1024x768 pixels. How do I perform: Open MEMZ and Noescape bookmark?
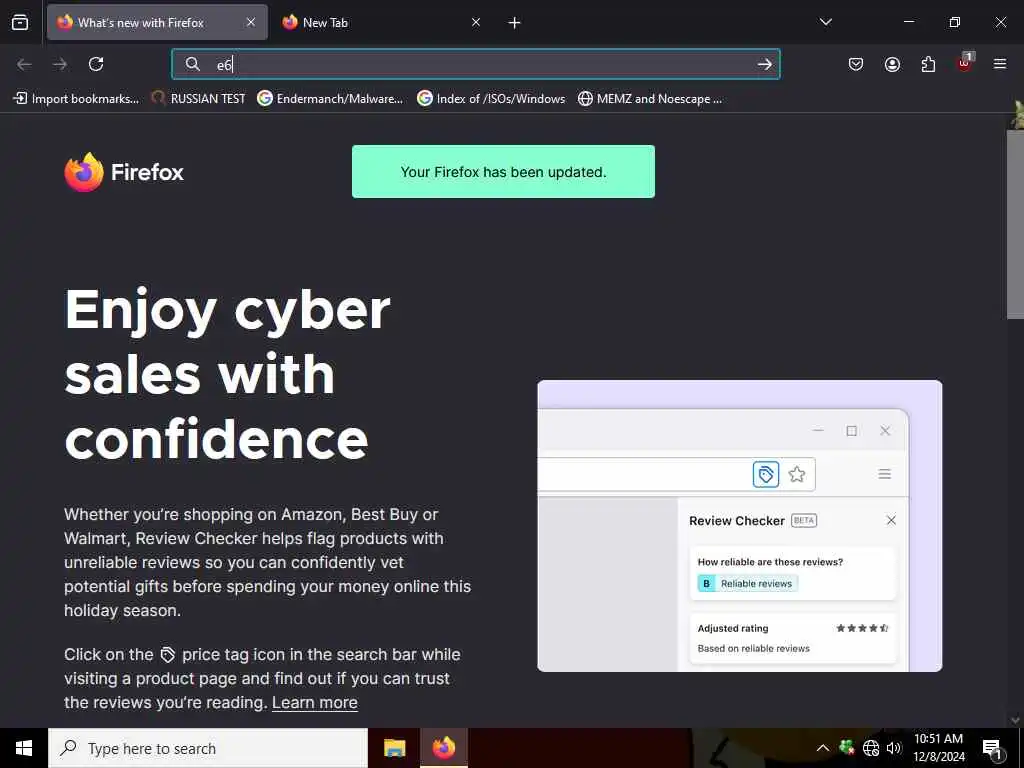(x=650, y=99)
